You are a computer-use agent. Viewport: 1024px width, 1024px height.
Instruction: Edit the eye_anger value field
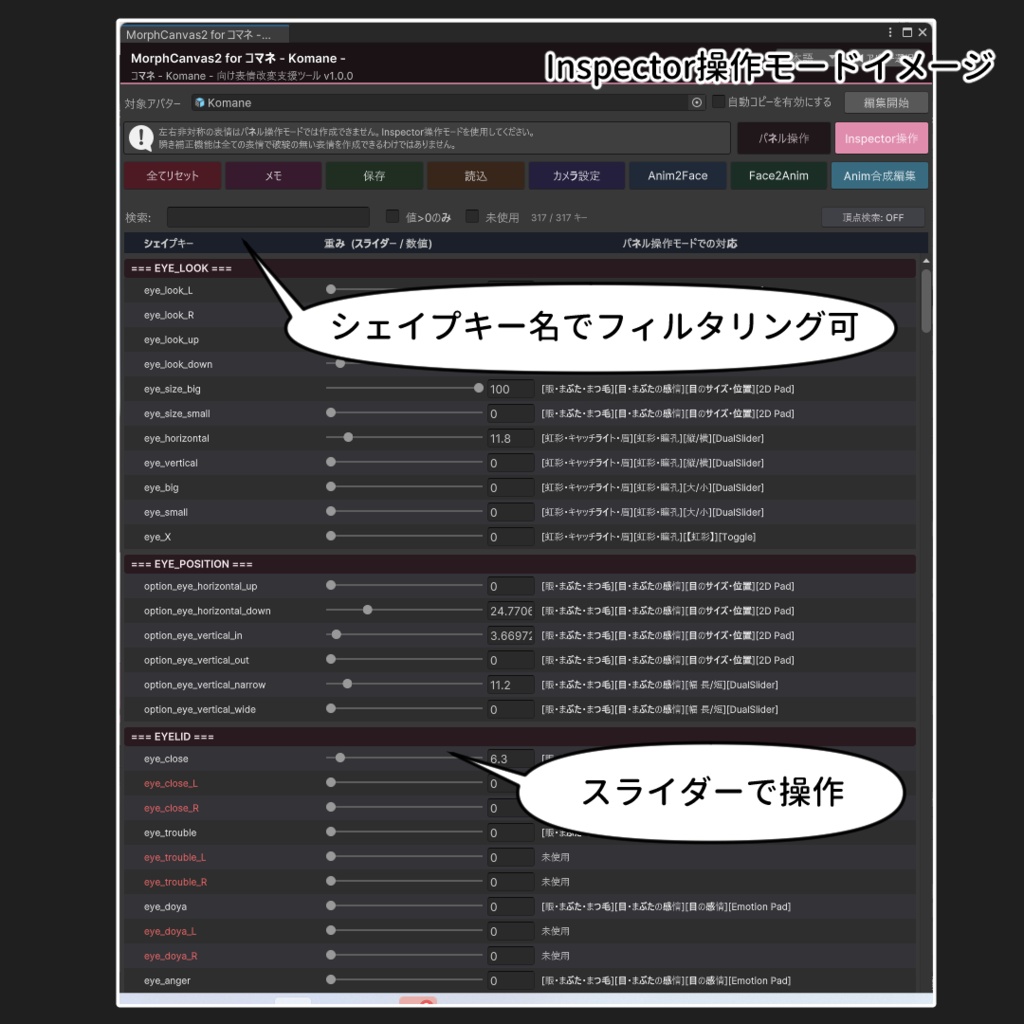point(511,981)
